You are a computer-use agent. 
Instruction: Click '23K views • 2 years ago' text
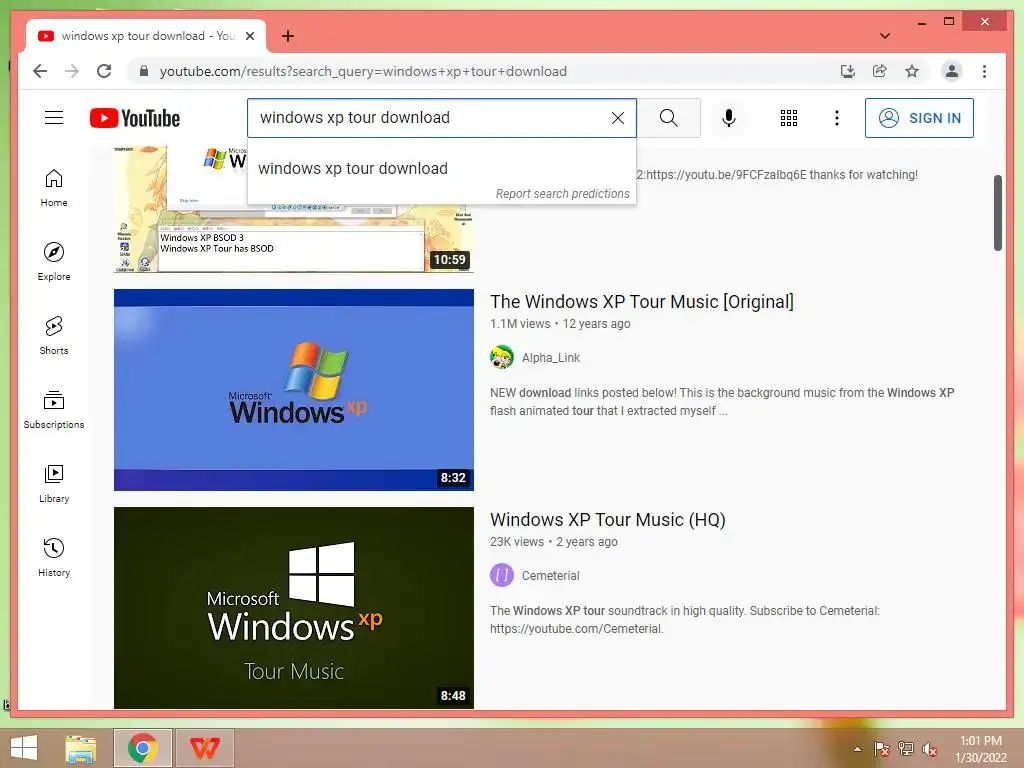553,542
